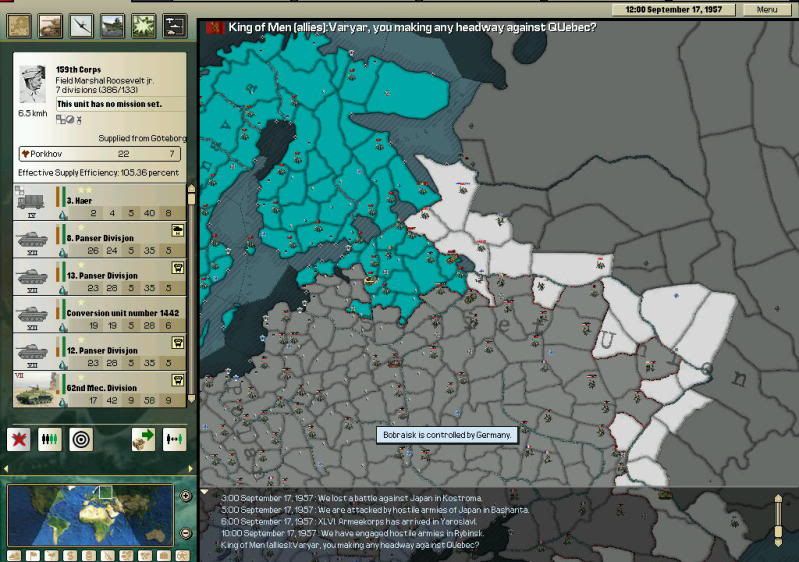
Task: Click third map mode button below minimap
Action: point(51,555)
